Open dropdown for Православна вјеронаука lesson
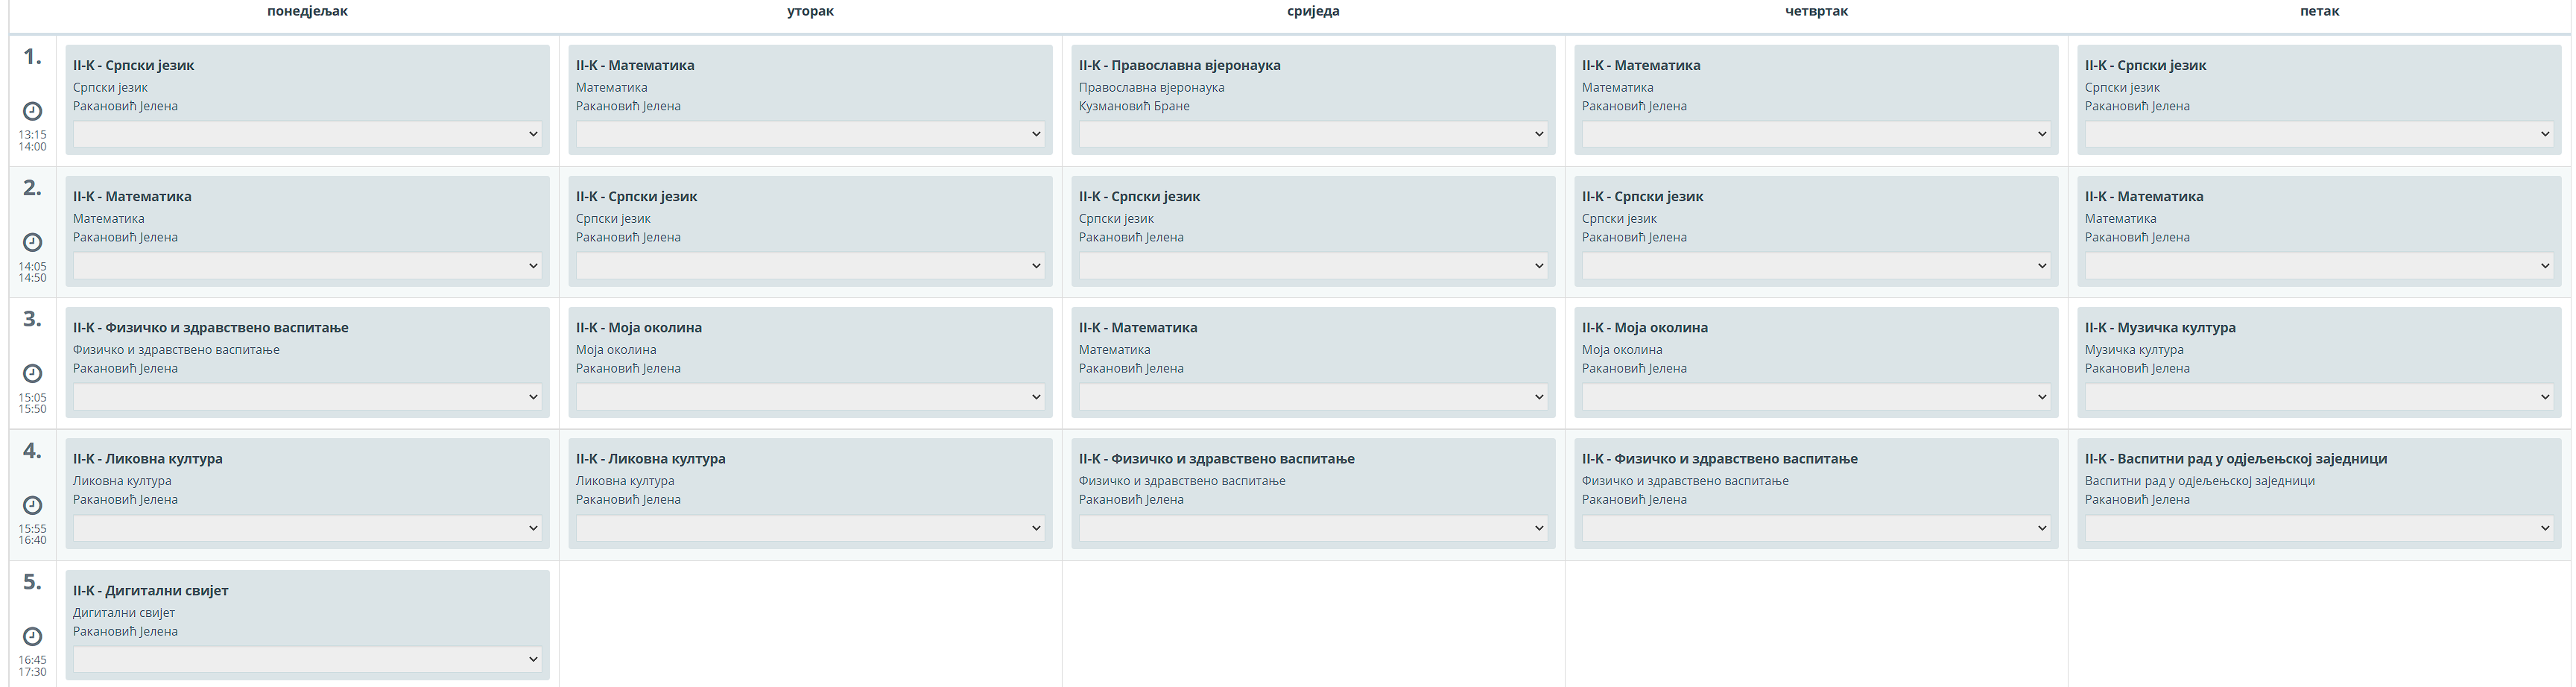 tap(1313, 134)
